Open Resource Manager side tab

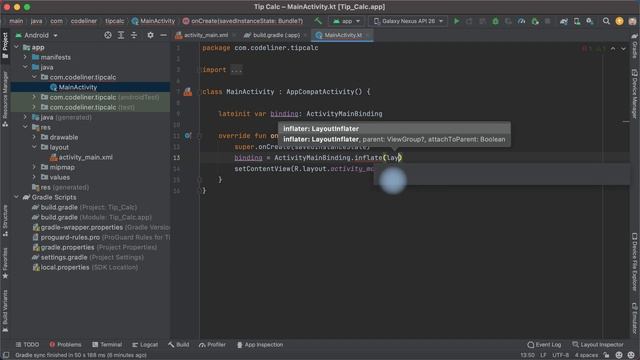coord(5,98)
